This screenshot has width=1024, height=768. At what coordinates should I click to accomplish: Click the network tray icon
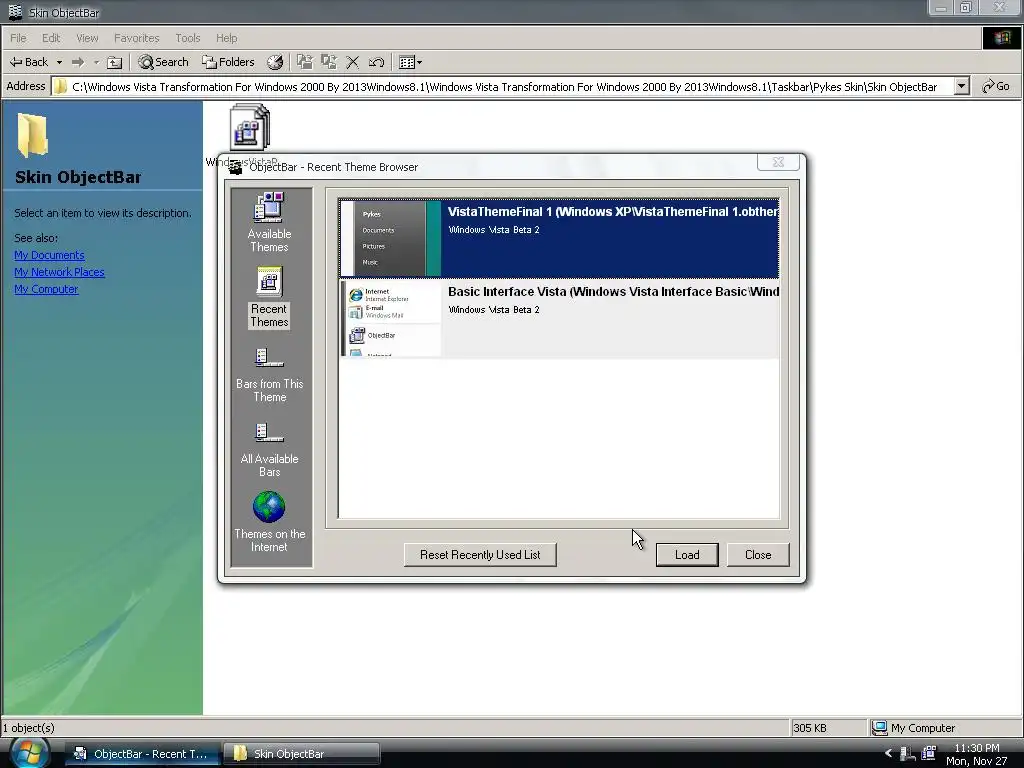(x=907, y=754)
